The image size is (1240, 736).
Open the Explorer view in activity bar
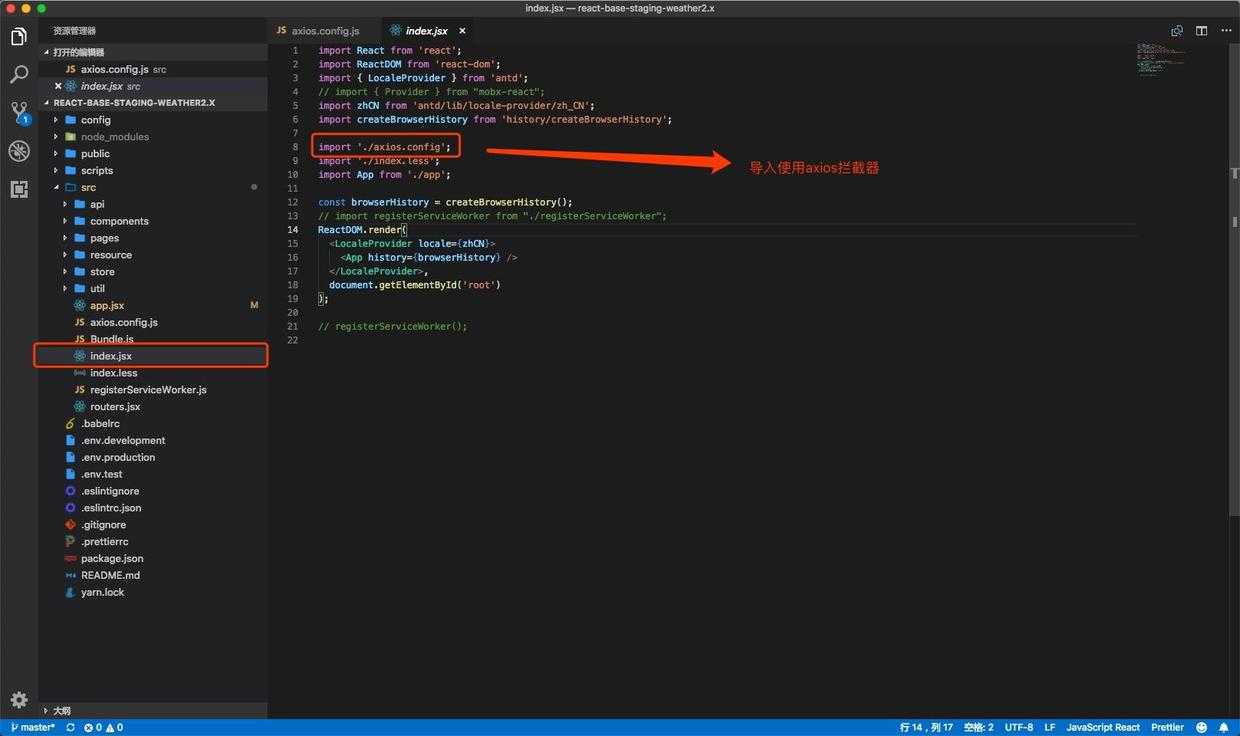click(x=19, y=37)
